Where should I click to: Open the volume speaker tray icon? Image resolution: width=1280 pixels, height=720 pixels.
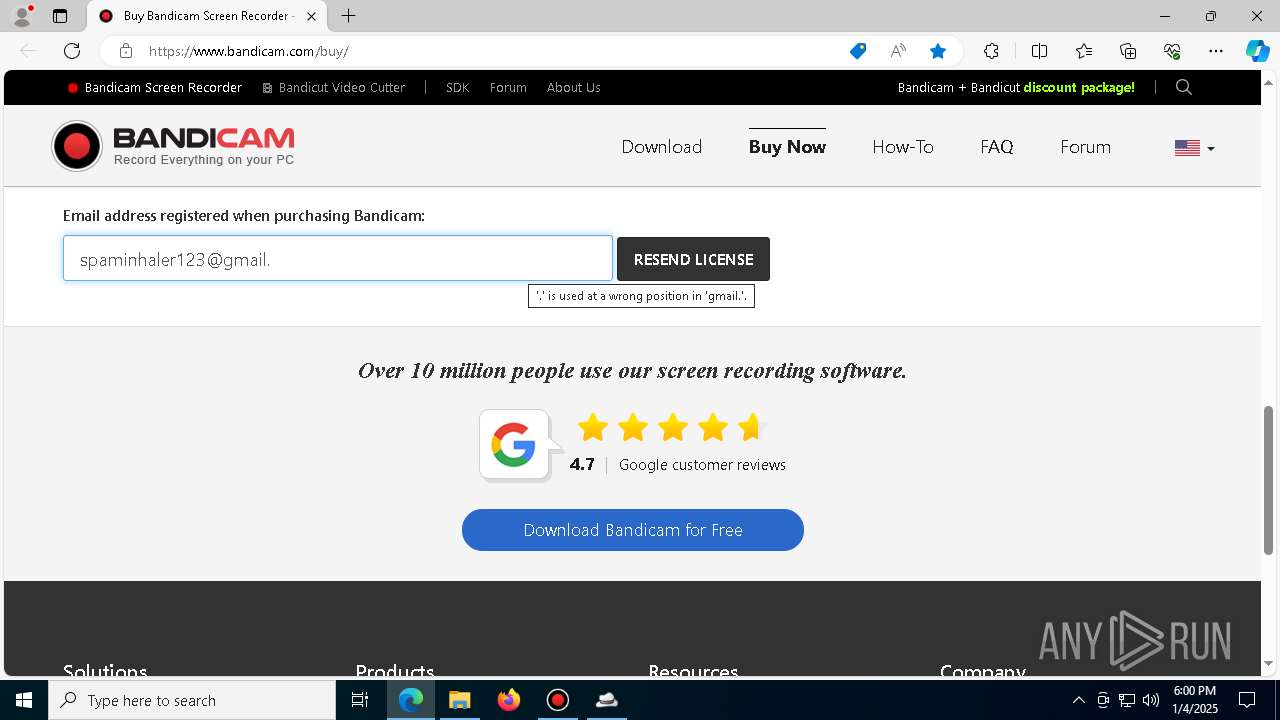pyautogui.click(x=1151, y=700)
